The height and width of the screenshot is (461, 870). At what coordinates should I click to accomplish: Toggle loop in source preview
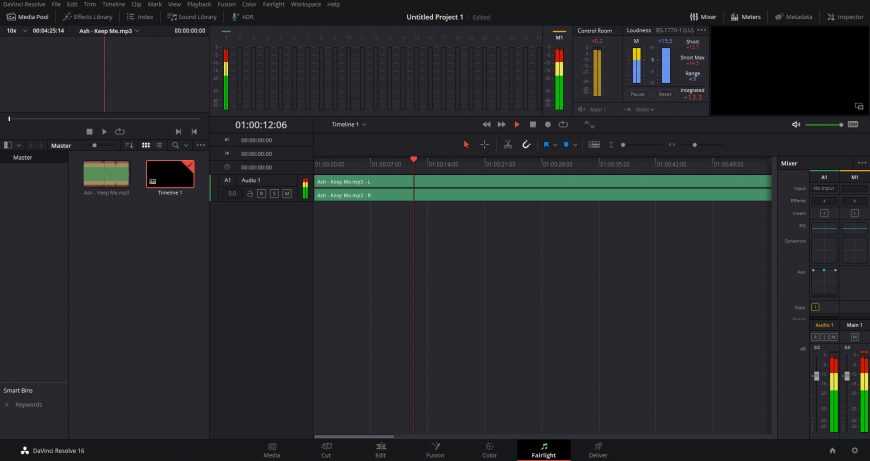click(x=119, y=132)
